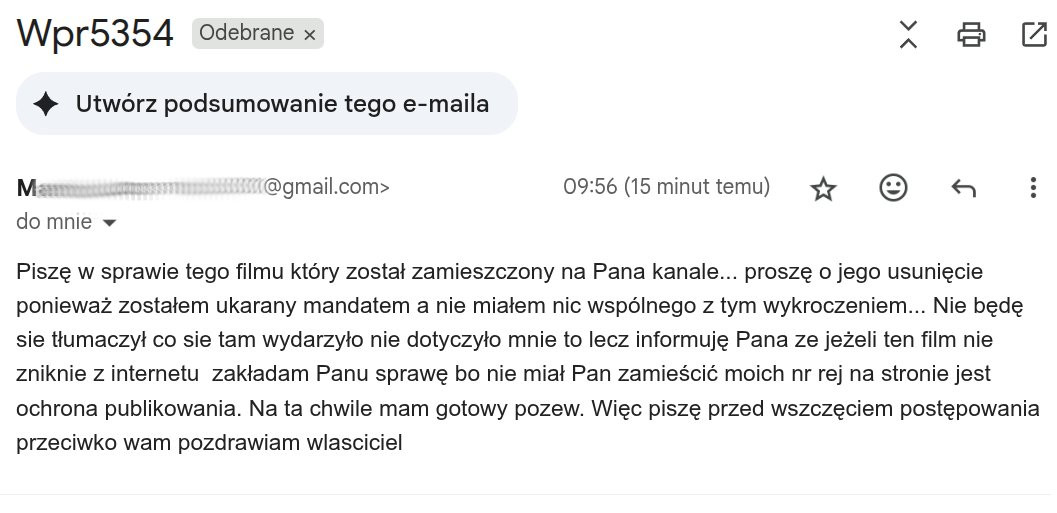Viewport: 1057px width, 513px height.
Task: Click the Odebrane label chip
Action: click(x=246, y=34)
